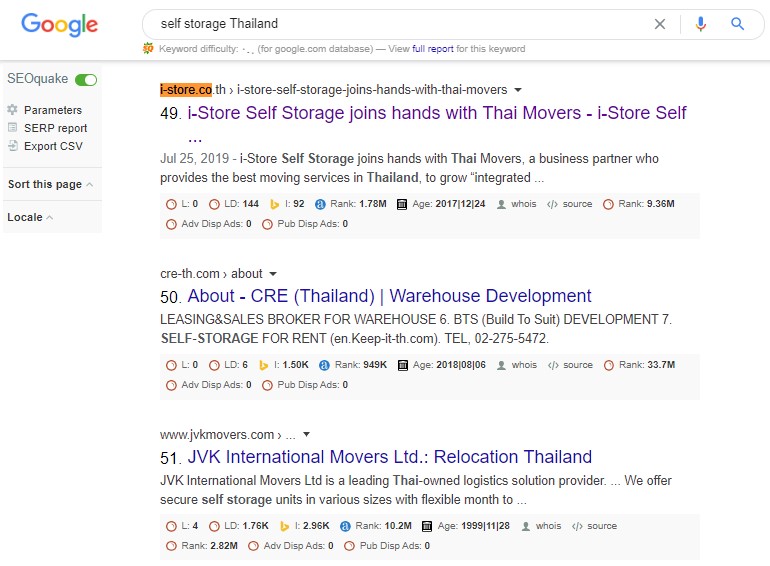The width and height of the screenshot is (770, 566).
Task: Click Alexa Rank icon in JVK row
Action: [x=345, y=526]
